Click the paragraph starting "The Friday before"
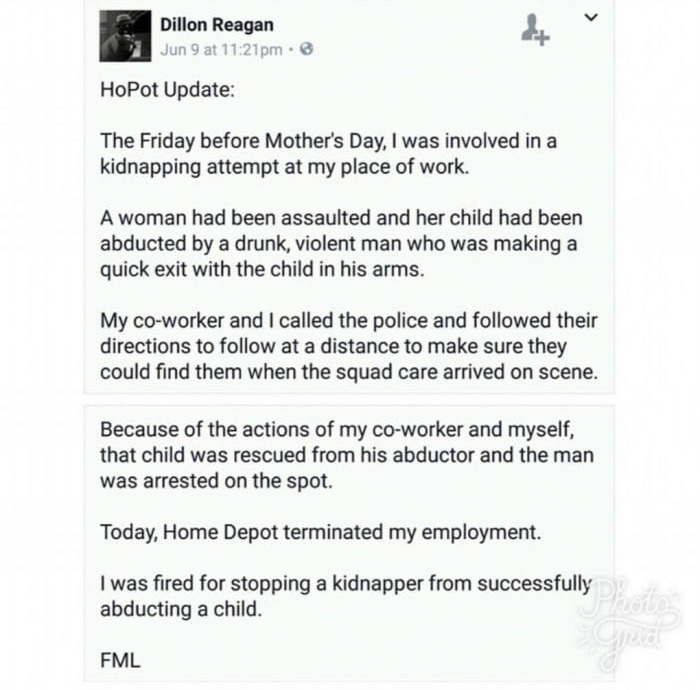 (x=328, y=153)
